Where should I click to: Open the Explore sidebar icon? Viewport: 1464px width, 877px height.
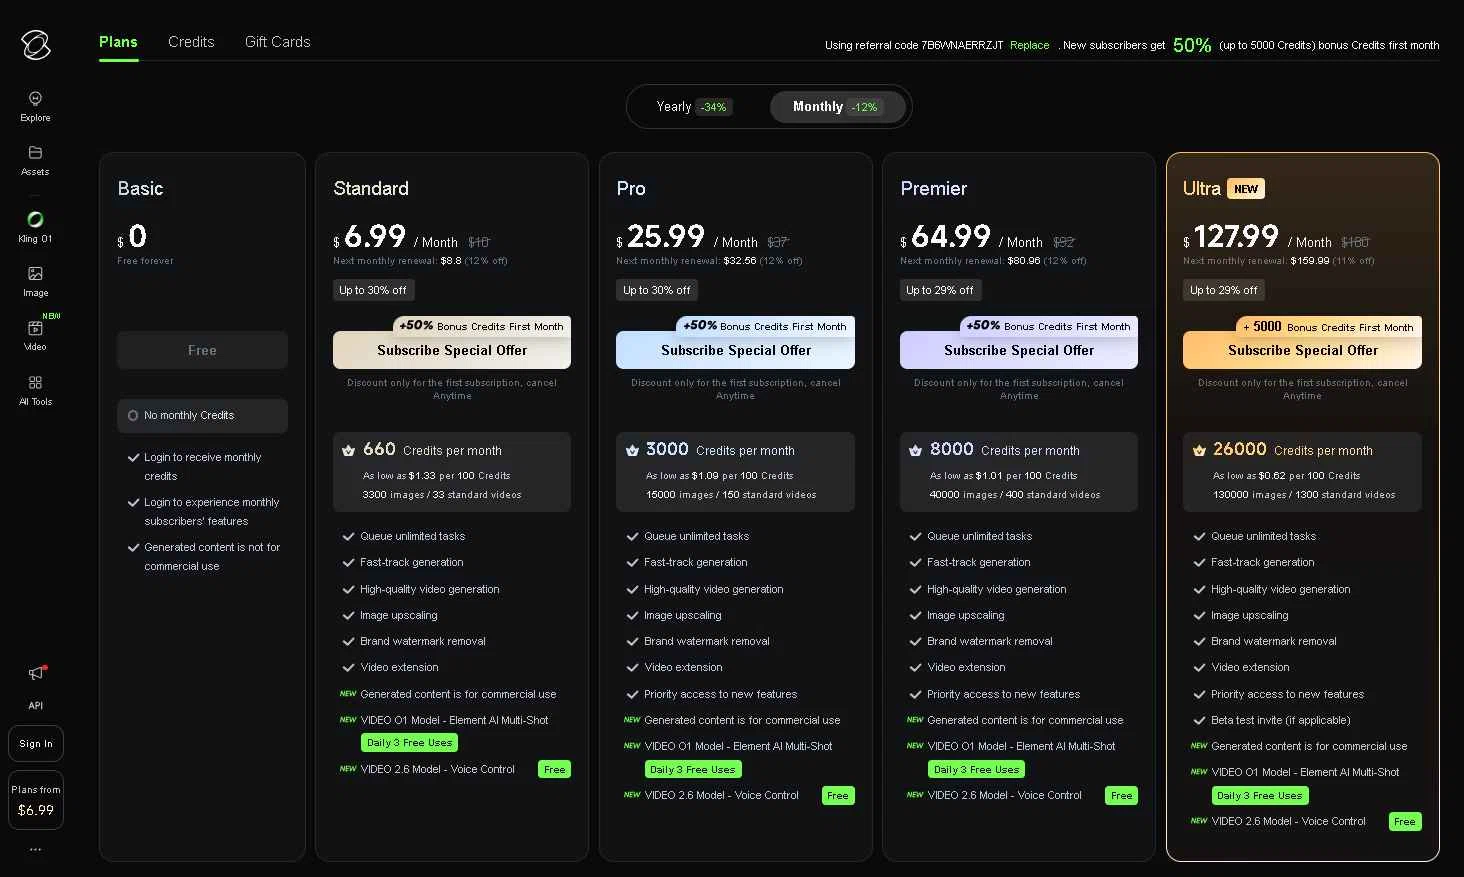pos(35,98)
